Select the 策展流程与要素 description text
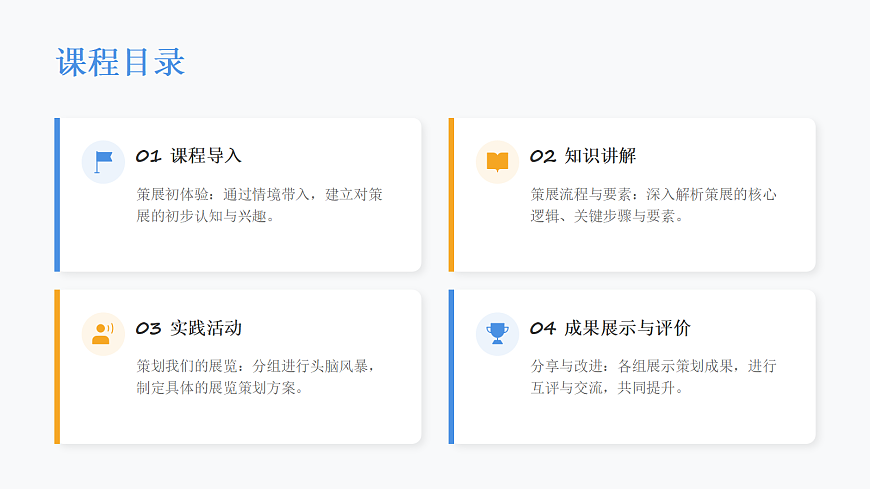Screen dimensions: 870x489 [x=653, y=204]
